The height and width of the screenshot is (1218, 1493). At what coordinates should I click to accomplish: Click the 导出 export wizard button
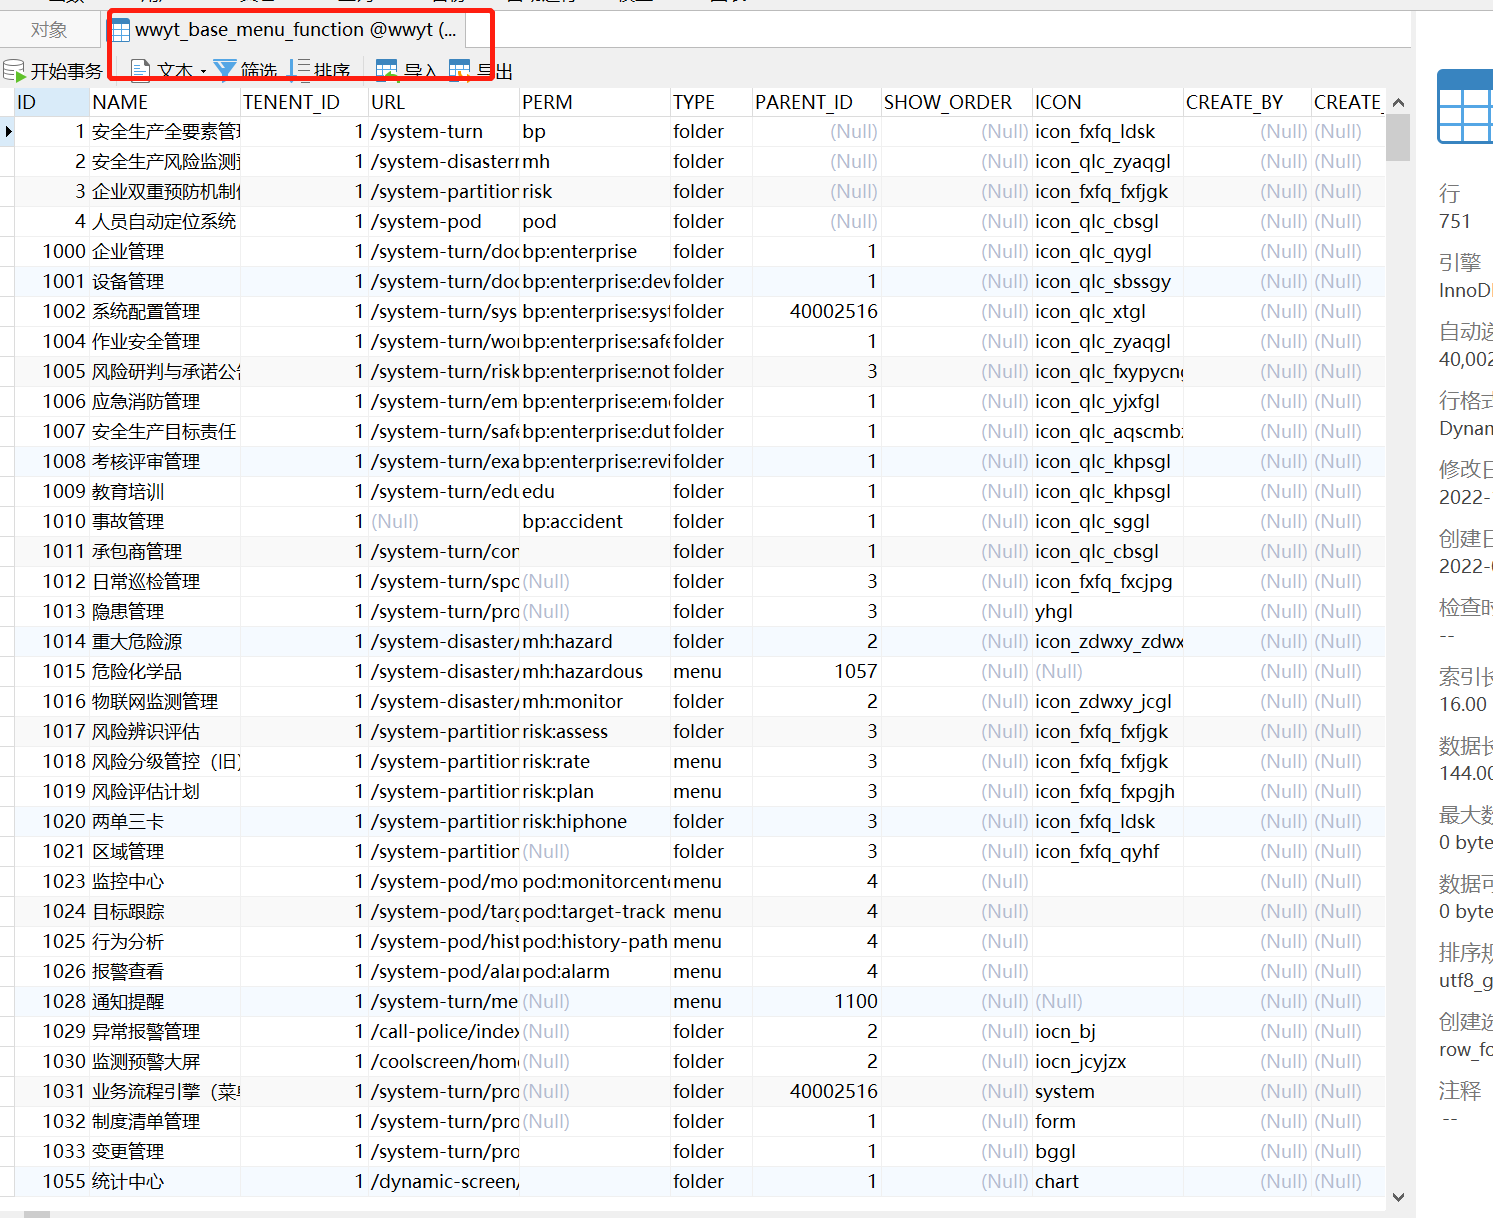[481, 71]
